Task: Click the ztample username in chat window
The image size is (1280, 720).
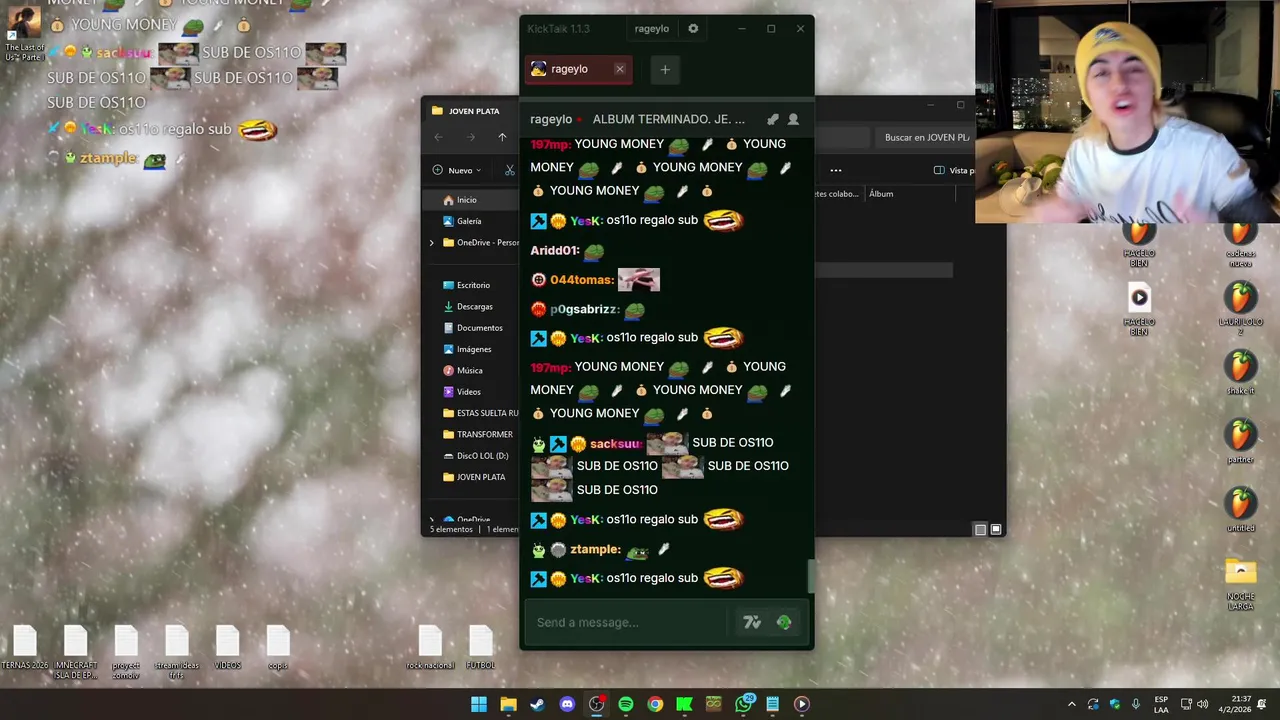Action: coord(596,549)
